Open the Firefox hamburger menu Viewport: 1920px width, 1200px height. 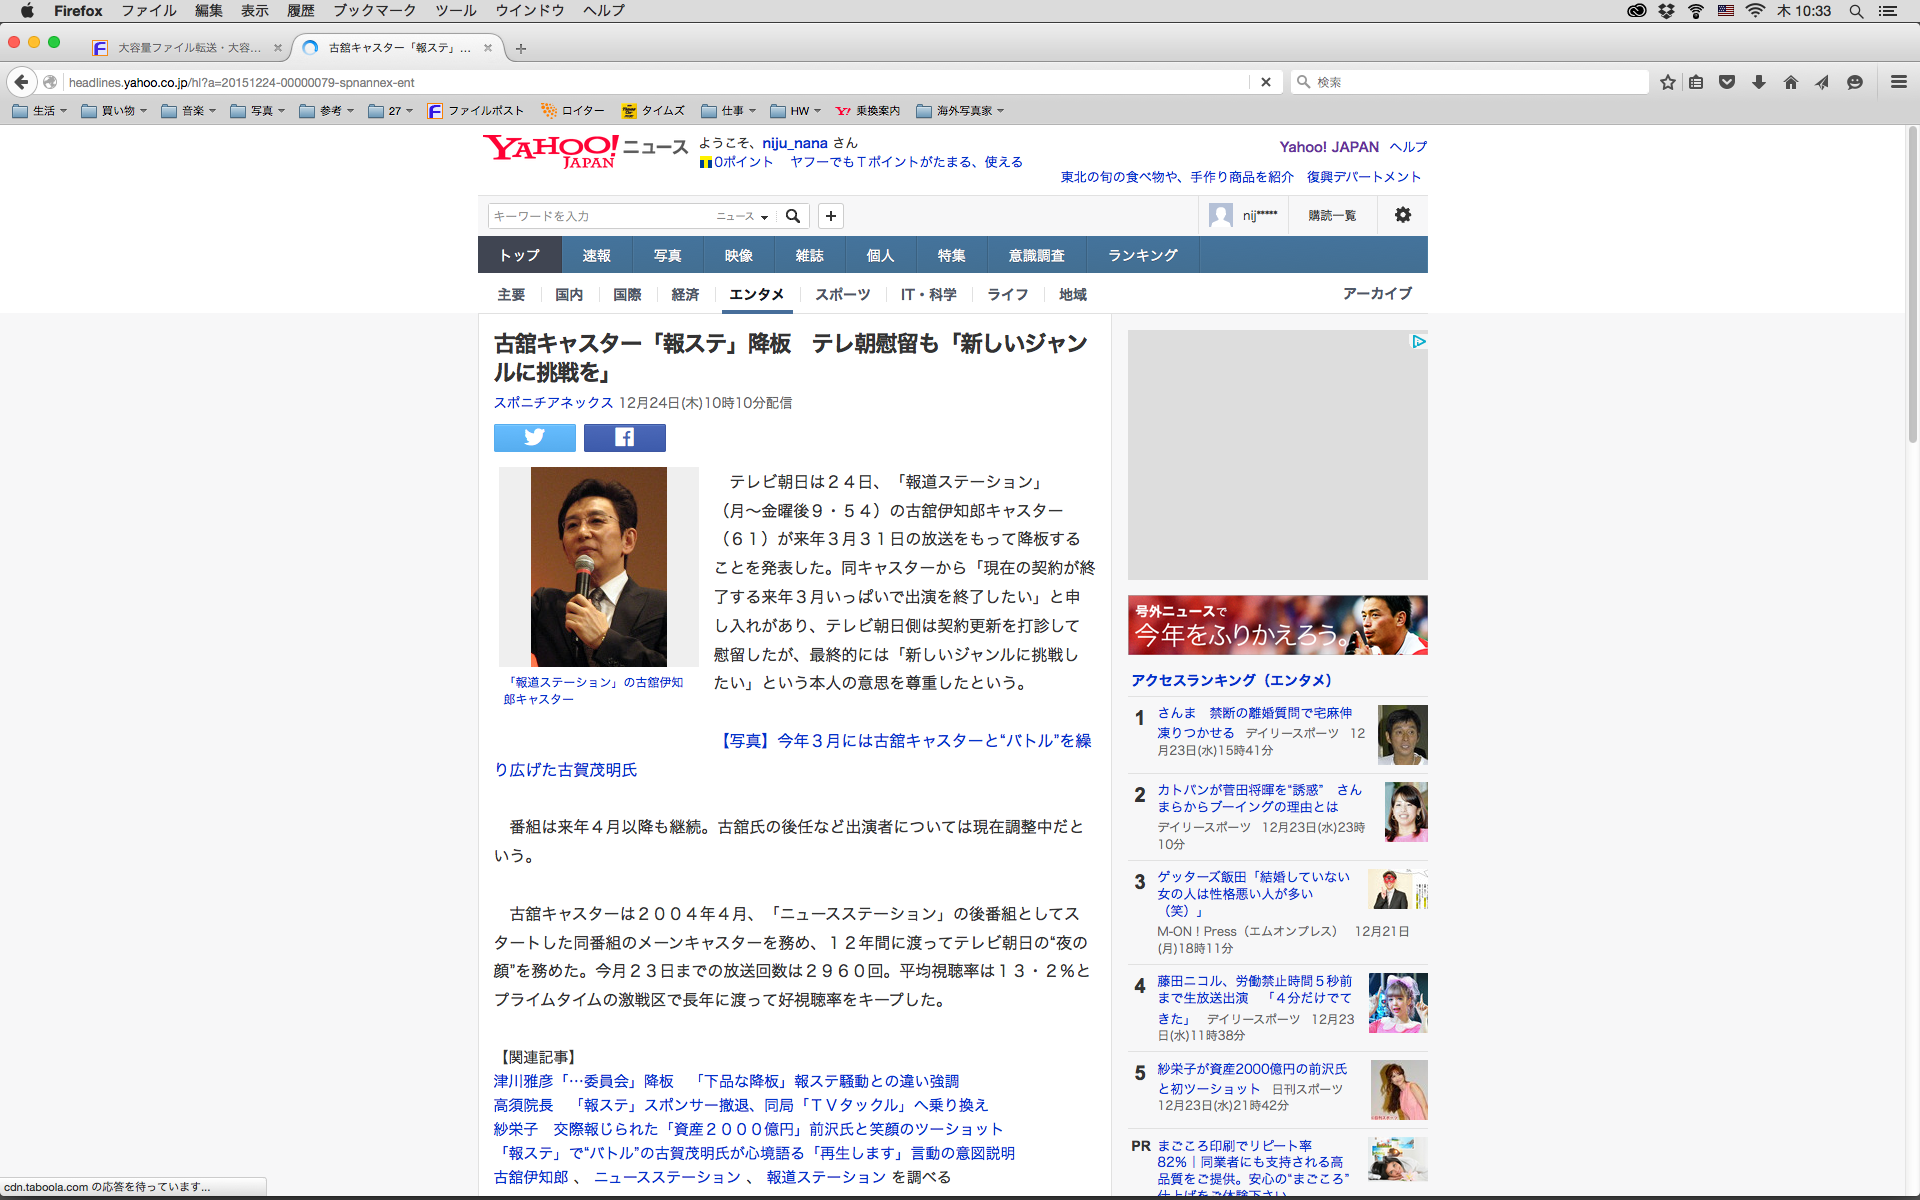[1898, 82]
